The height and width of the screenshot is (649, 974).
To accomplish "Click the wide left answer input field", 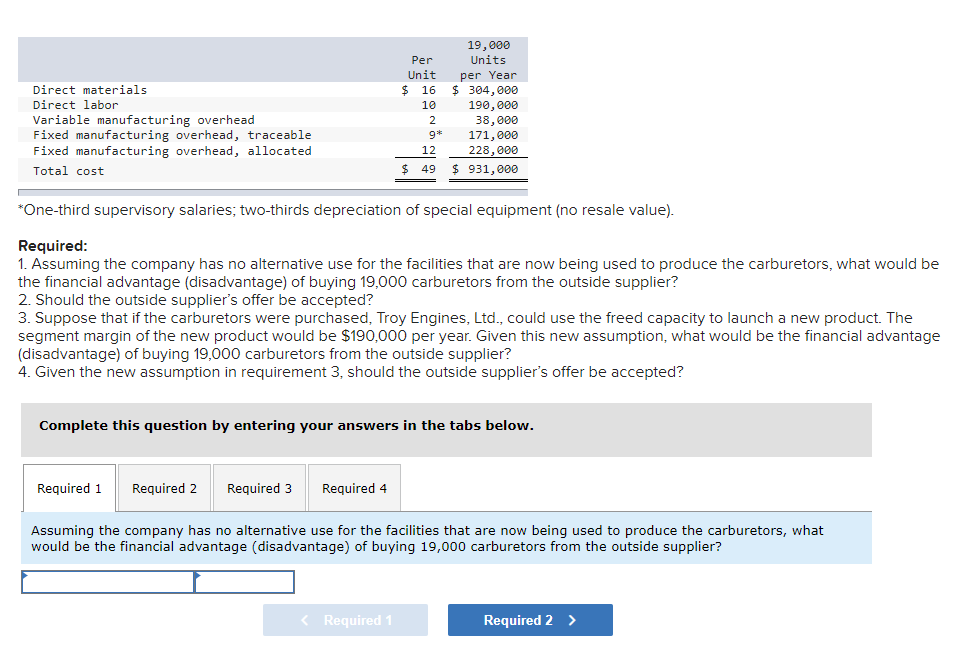I will (x=107, y=582).
